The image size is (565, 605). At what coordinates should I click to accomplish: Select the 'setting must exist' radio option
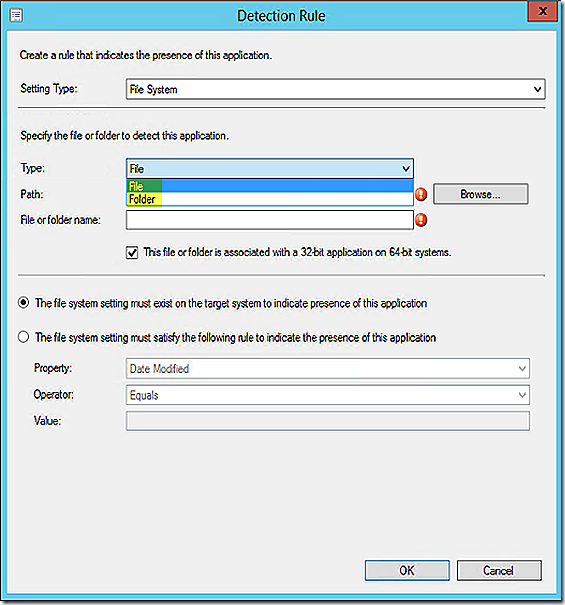24,303
